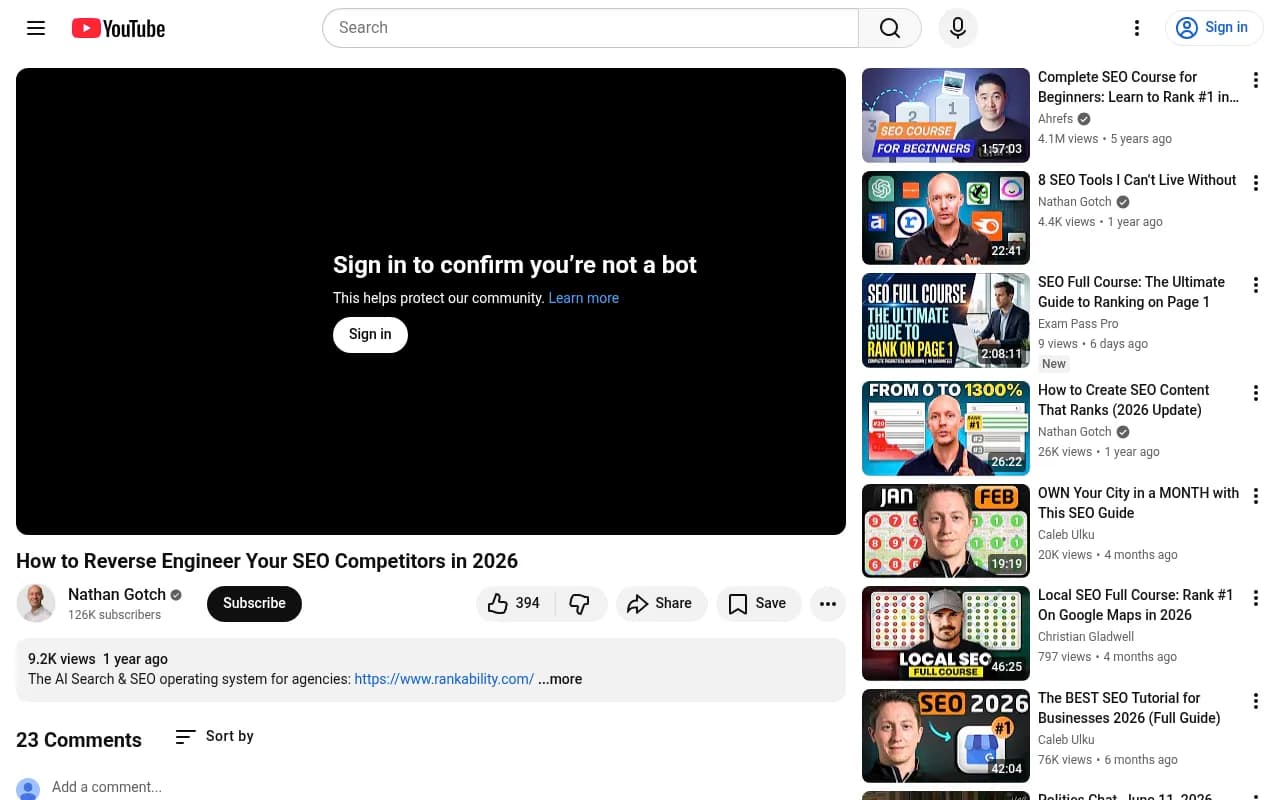
Task: Sign in from the top-right button
Action: 1214,28
